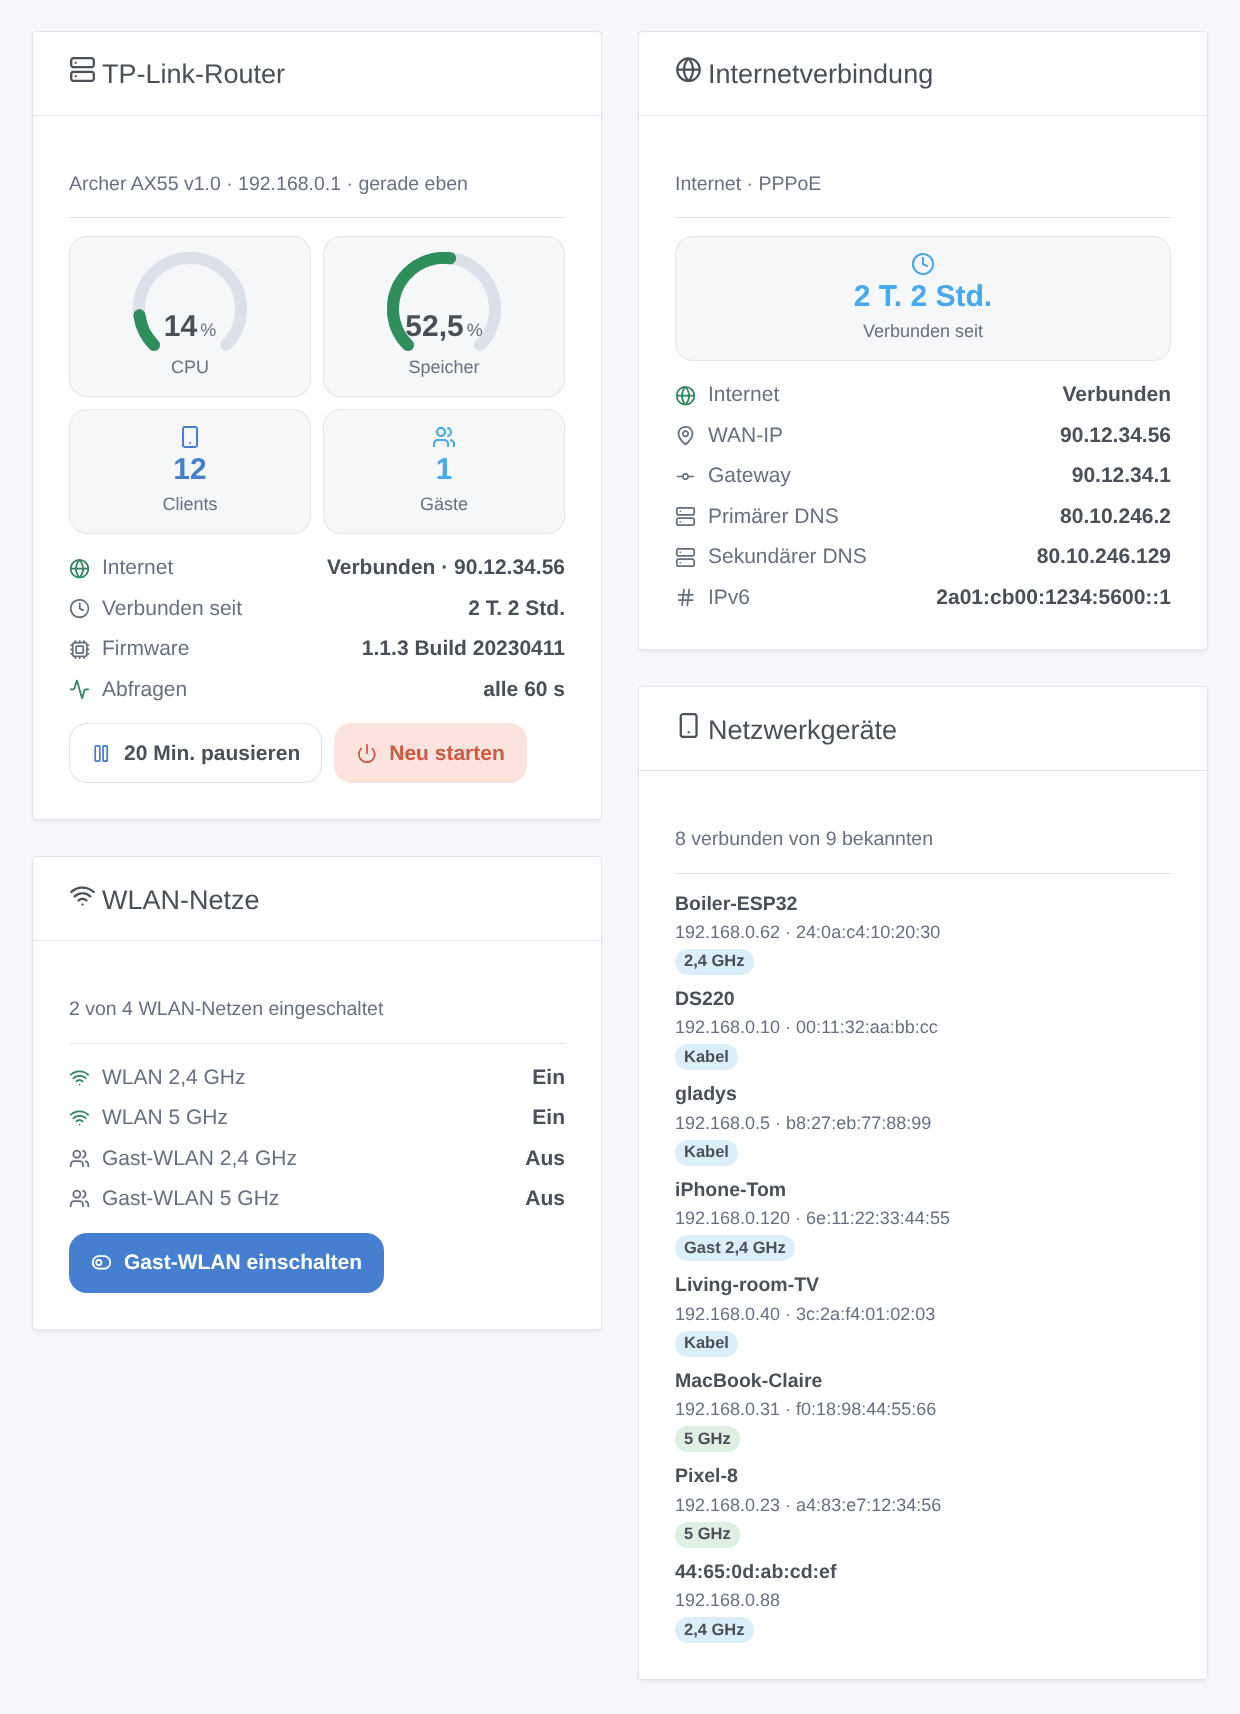The height and width of the screenshot is (1714, 1240).
Task: Click the Kabel badge under DS220
Action: (x=706, y=1057)
